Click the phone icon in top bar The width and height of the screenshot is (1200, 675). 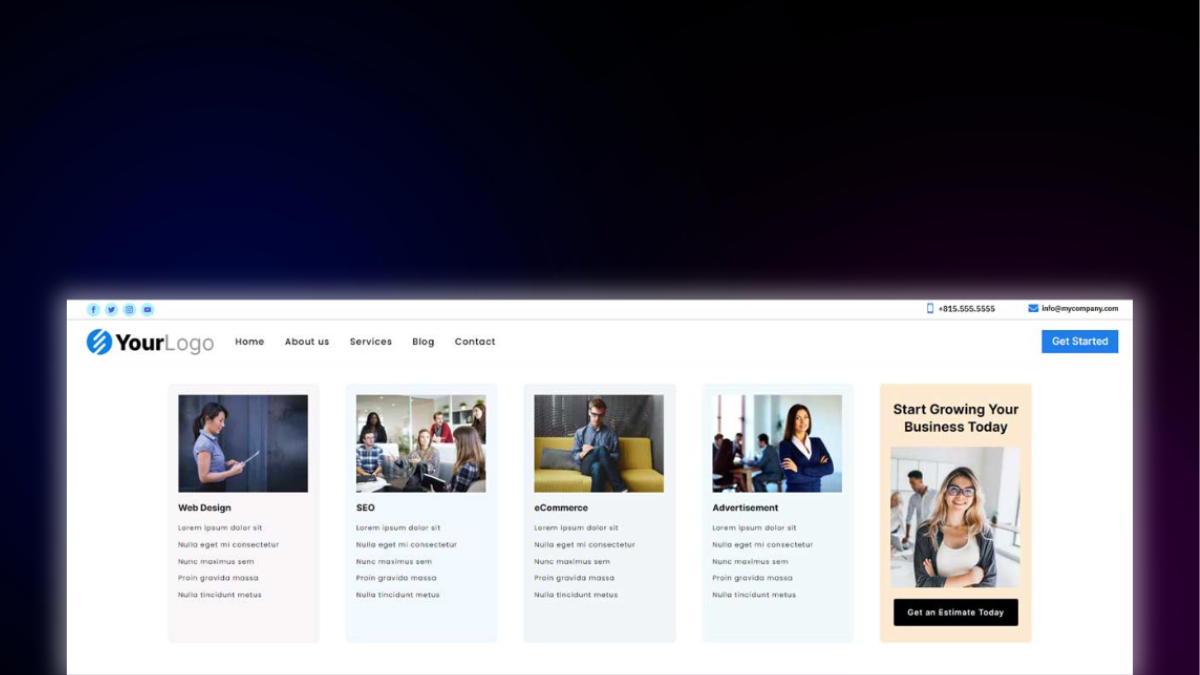[930, 309]
